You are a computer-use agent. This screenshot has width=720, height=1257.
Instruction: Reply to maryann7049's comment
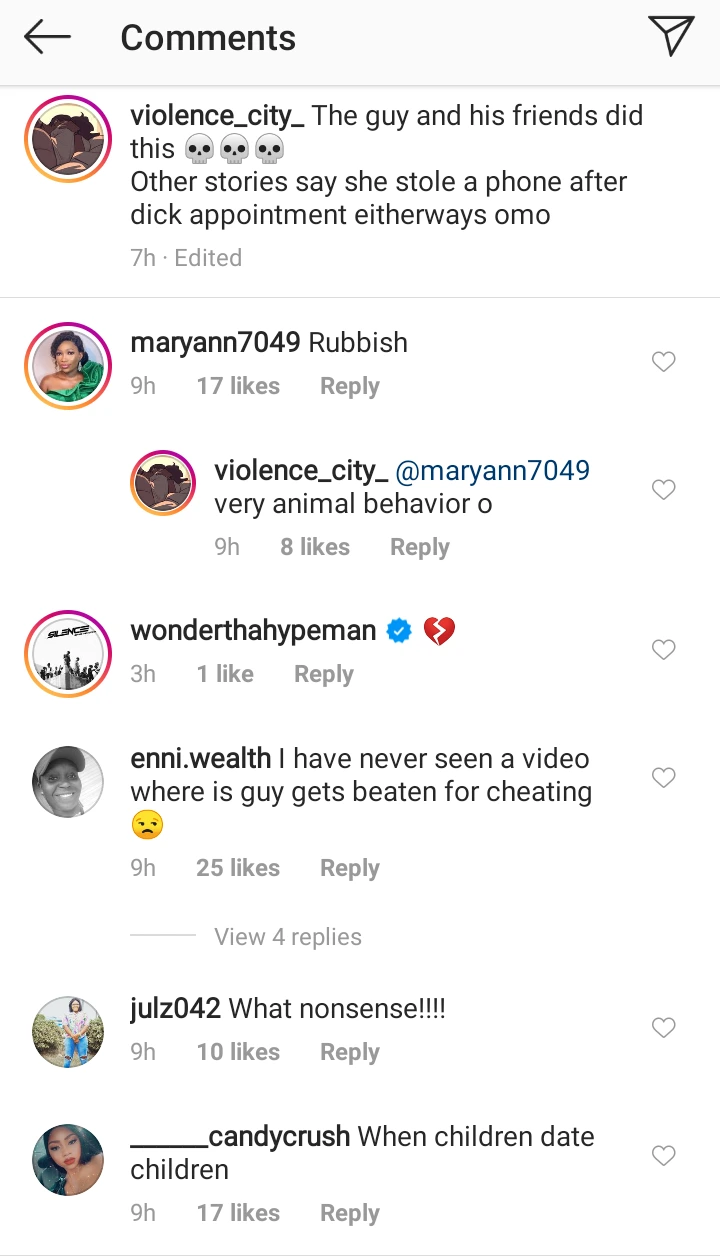[349, 386]
